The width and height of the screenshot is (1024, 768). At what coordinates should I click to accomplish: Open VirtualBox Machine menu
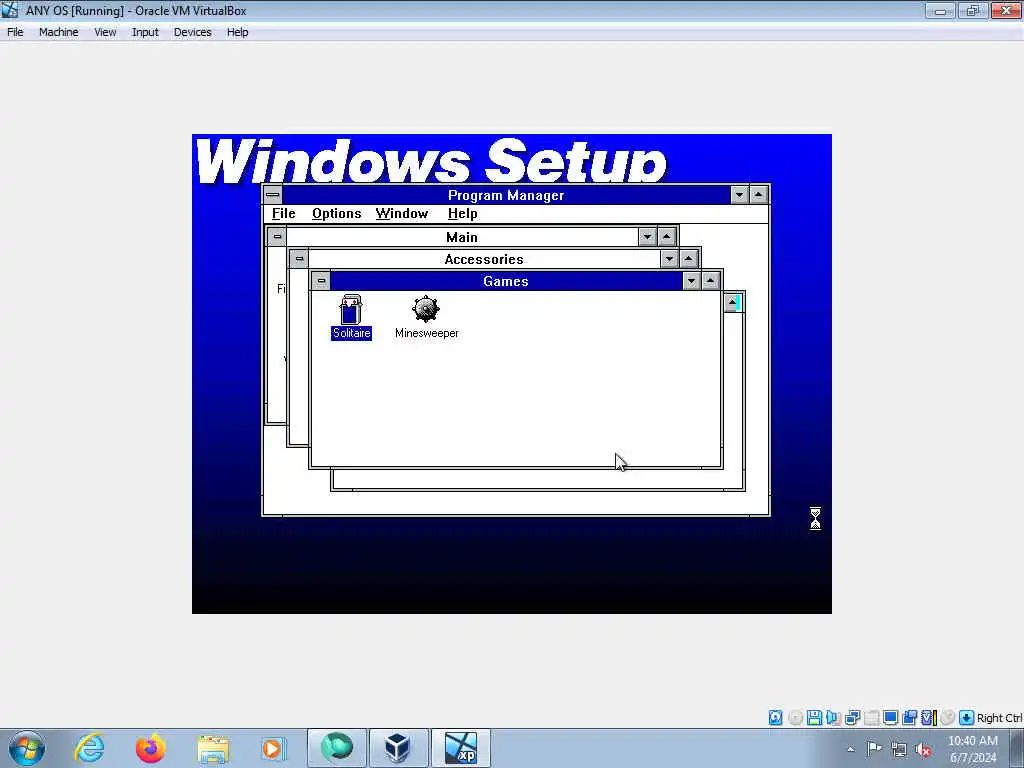pyautogui.click(x=58, y=32)
